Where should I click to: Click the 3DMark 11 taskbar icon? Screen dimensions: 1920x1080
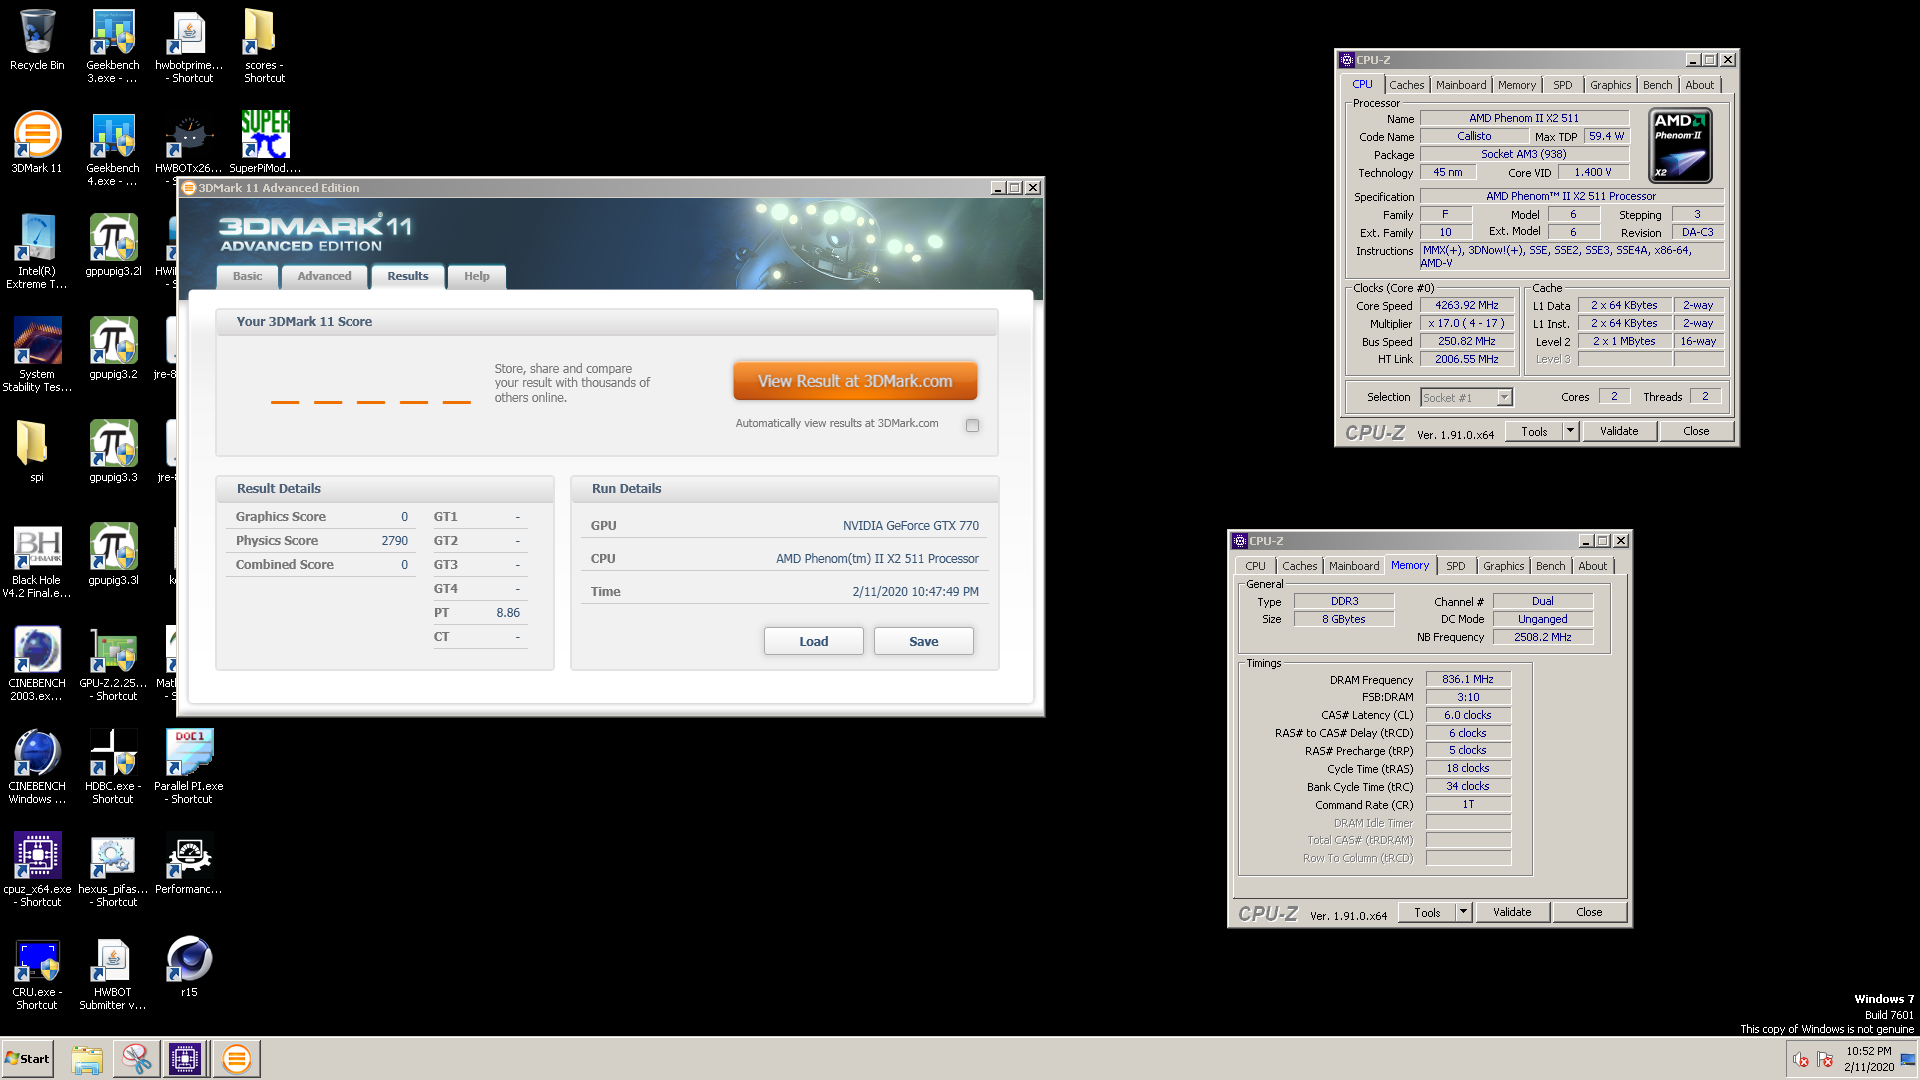(x=237, y=1058)
